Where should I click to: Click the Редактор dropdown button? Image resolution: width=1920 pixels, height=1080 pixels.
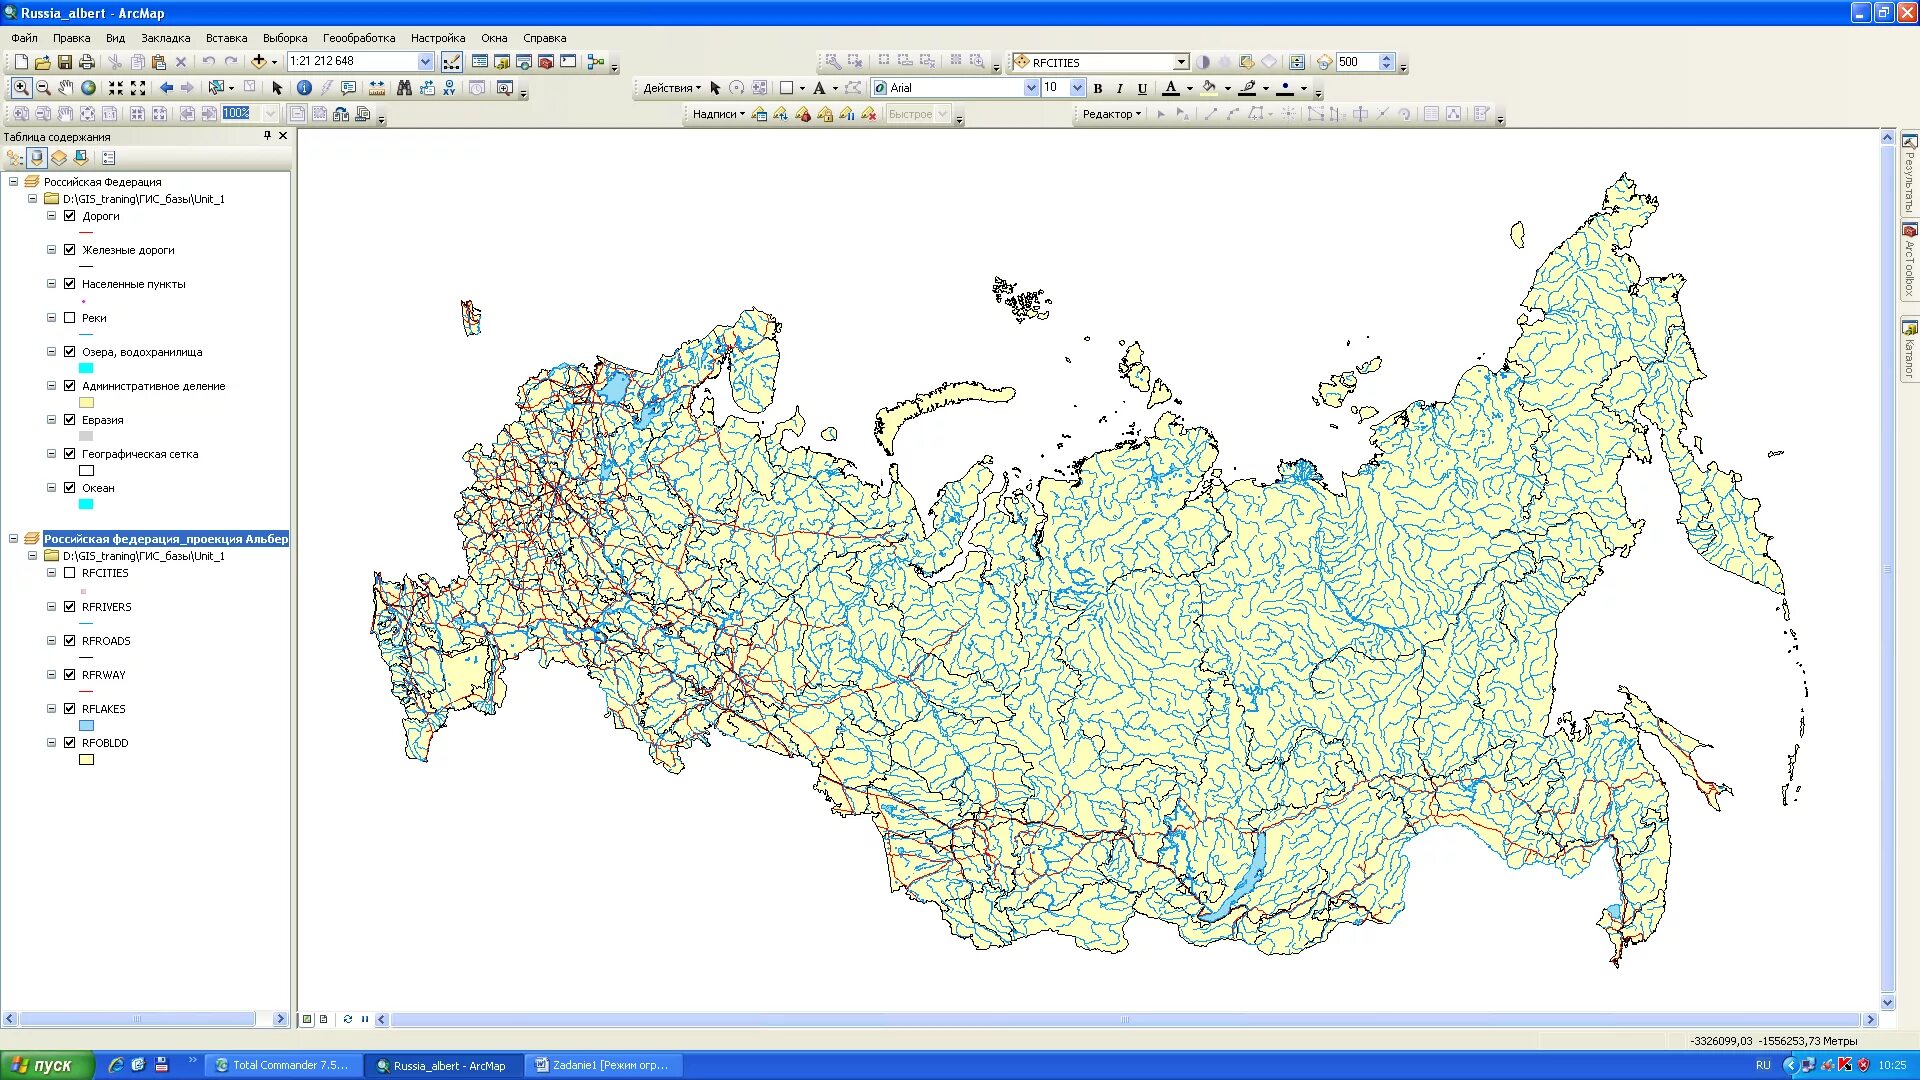1111,114
